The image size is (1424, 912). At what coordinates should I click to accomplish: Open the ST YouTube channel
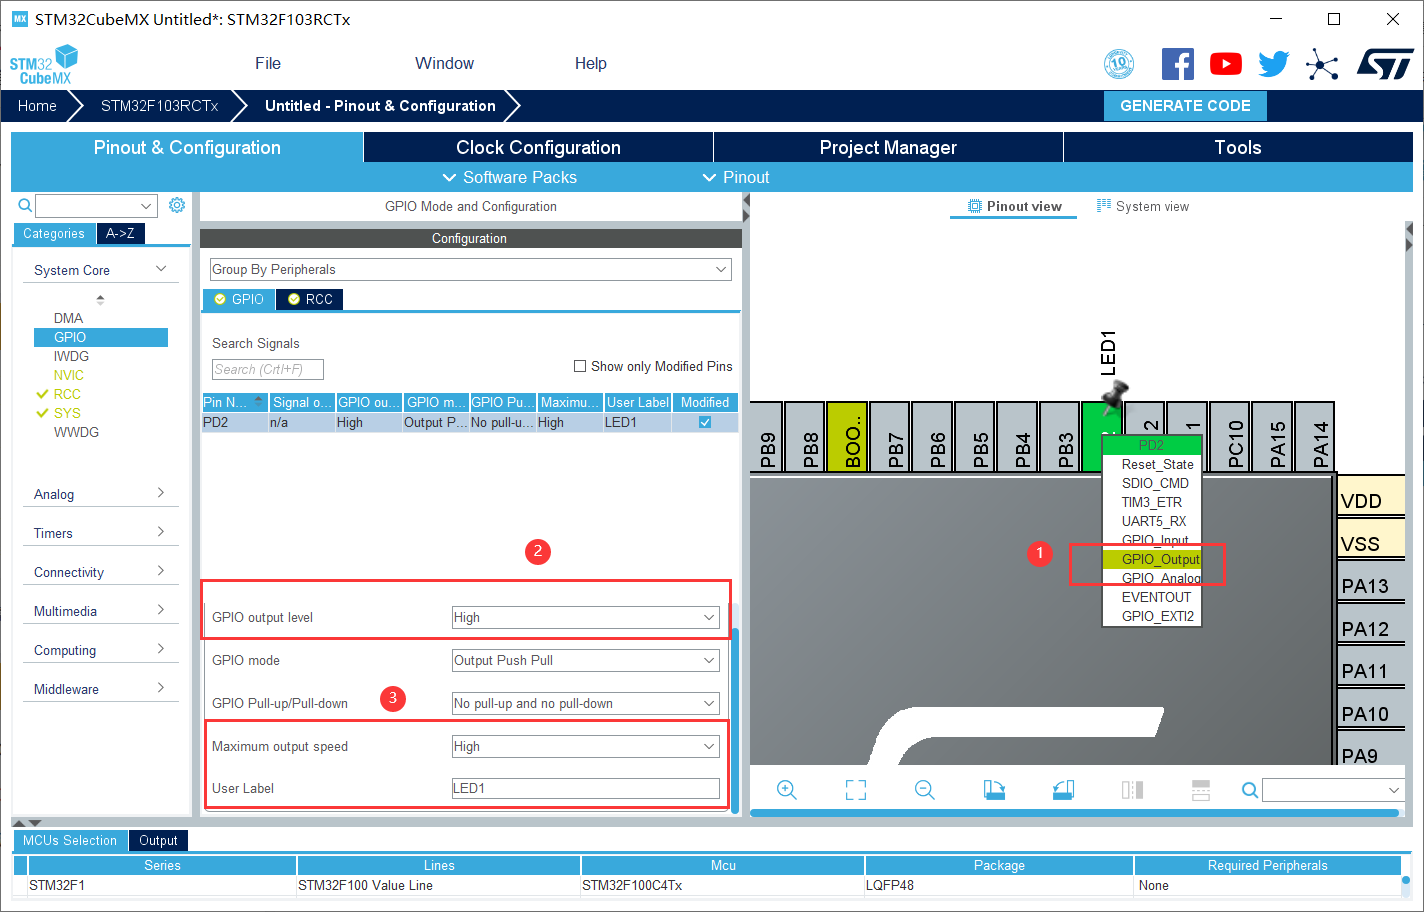[x=1226, y=64]
